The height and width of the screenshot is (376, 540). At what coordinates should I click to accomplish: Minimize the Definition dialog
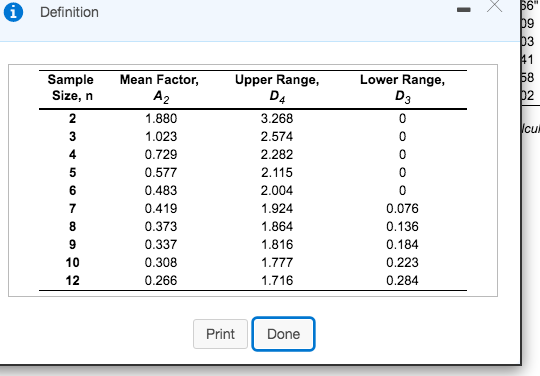tap(464, 10)
